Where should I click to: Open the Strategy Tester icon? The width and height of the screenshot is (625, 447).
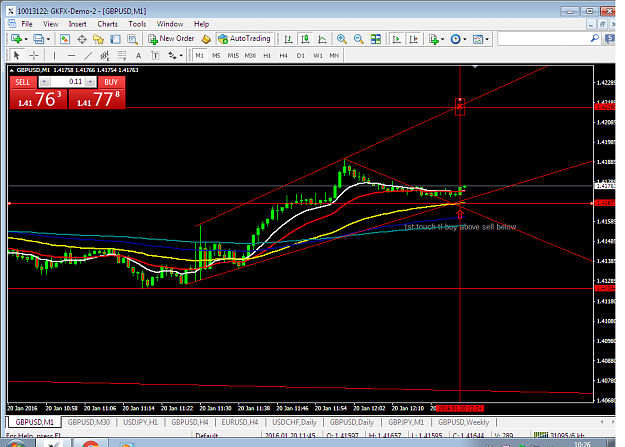click(x=132, y=39)
